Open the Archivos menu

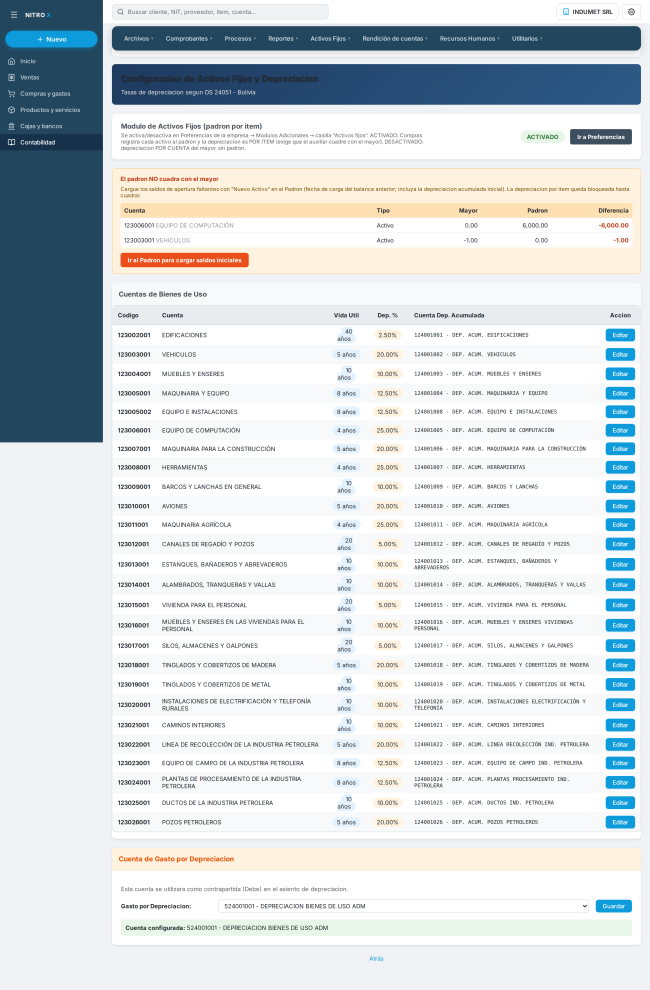[138, 39]
